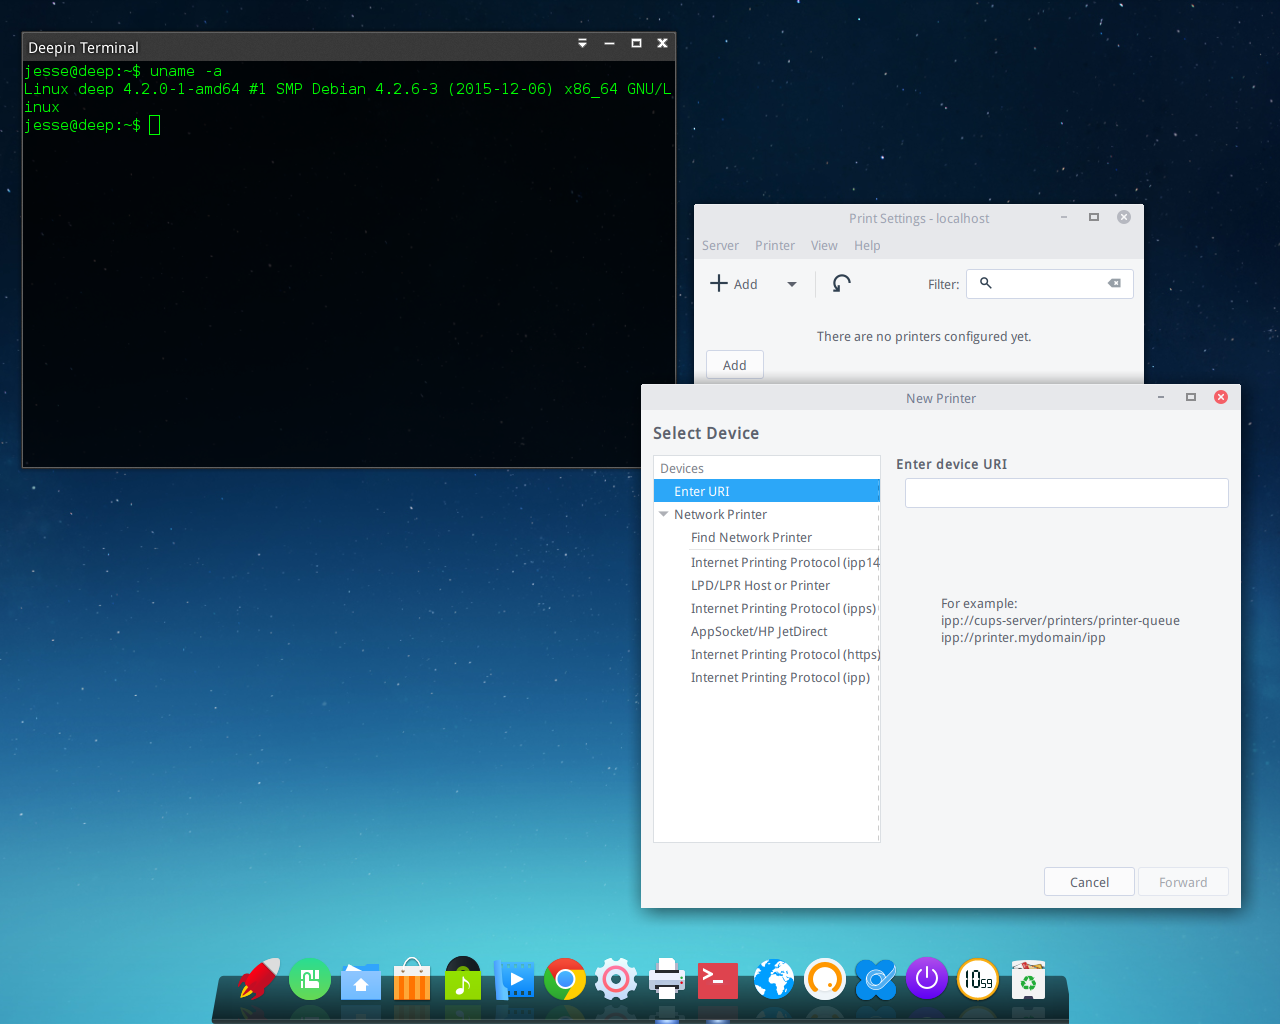The width and height of the screenshot is (1280, 1024).
Task: Open the Printer menu in Print Settings
Action: tap(775, 246)
